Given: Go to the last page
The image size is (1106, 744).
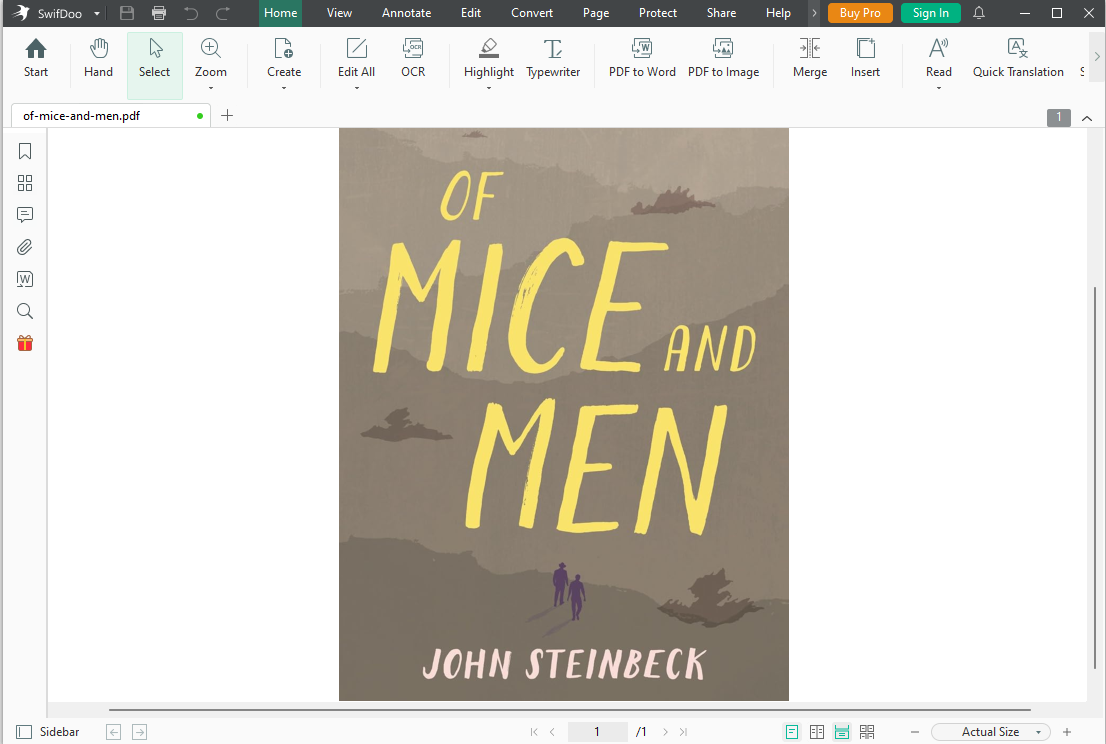Looking at the screenshot, I should click(x=683, y=732).
